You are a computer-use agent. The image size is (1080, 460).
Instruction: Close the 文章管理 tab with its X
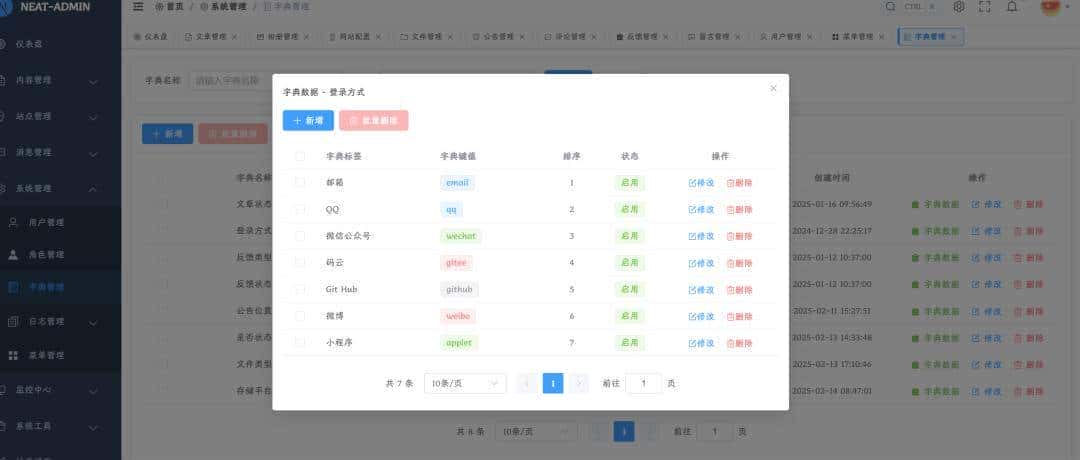235,36
